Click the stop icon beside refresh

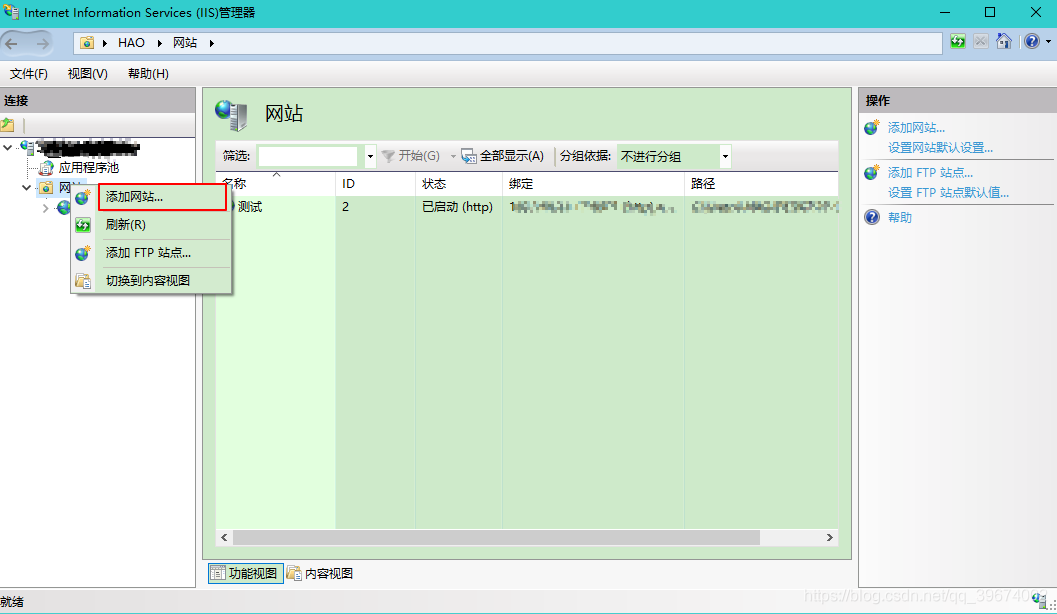pos(981,42)
